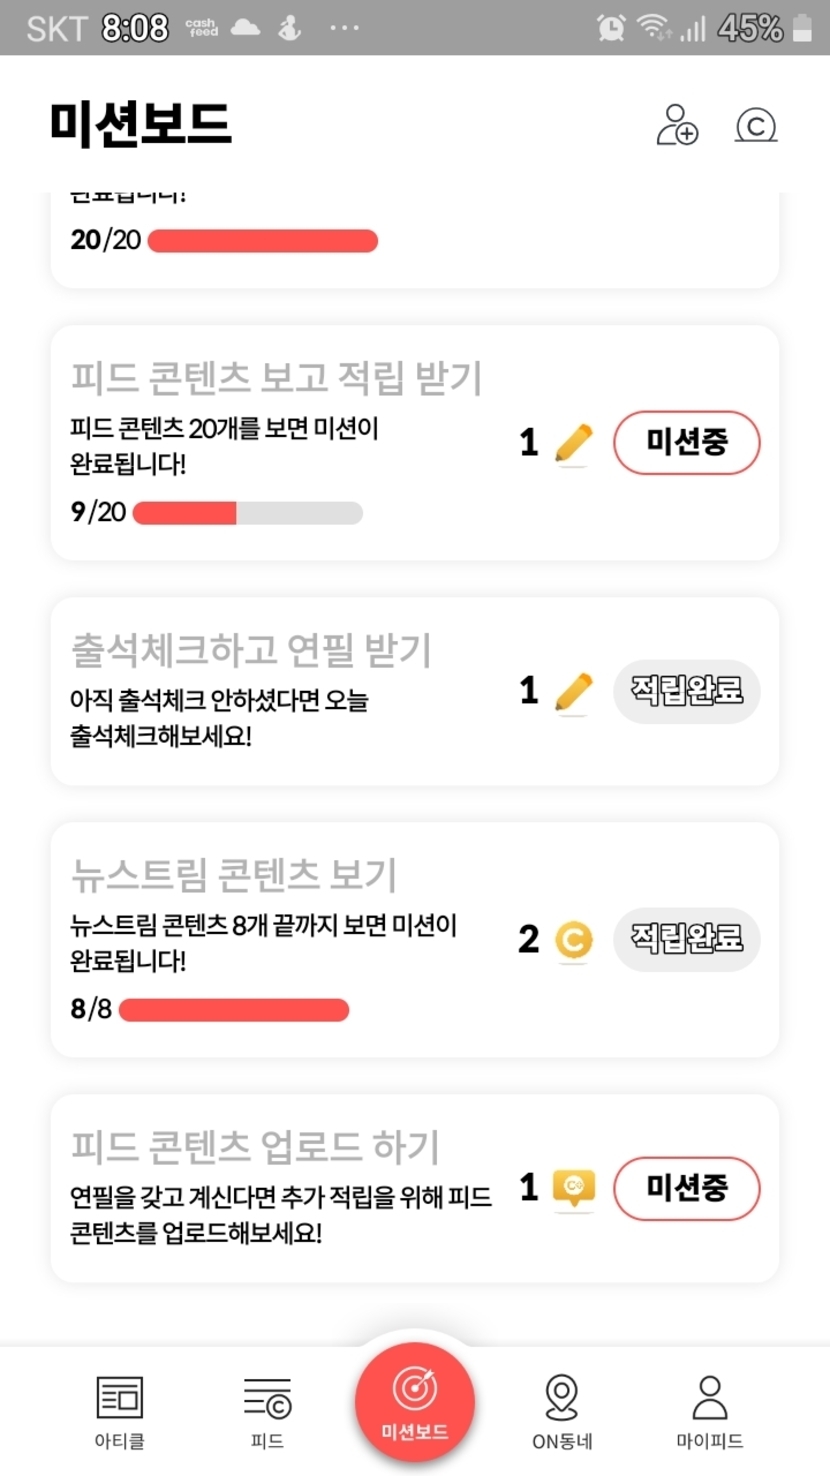This screenshot has height=1476, width=830.
Task: Open the 피드 콘텐츠 업로드 하기 mission title
Action: point(255,1147)
